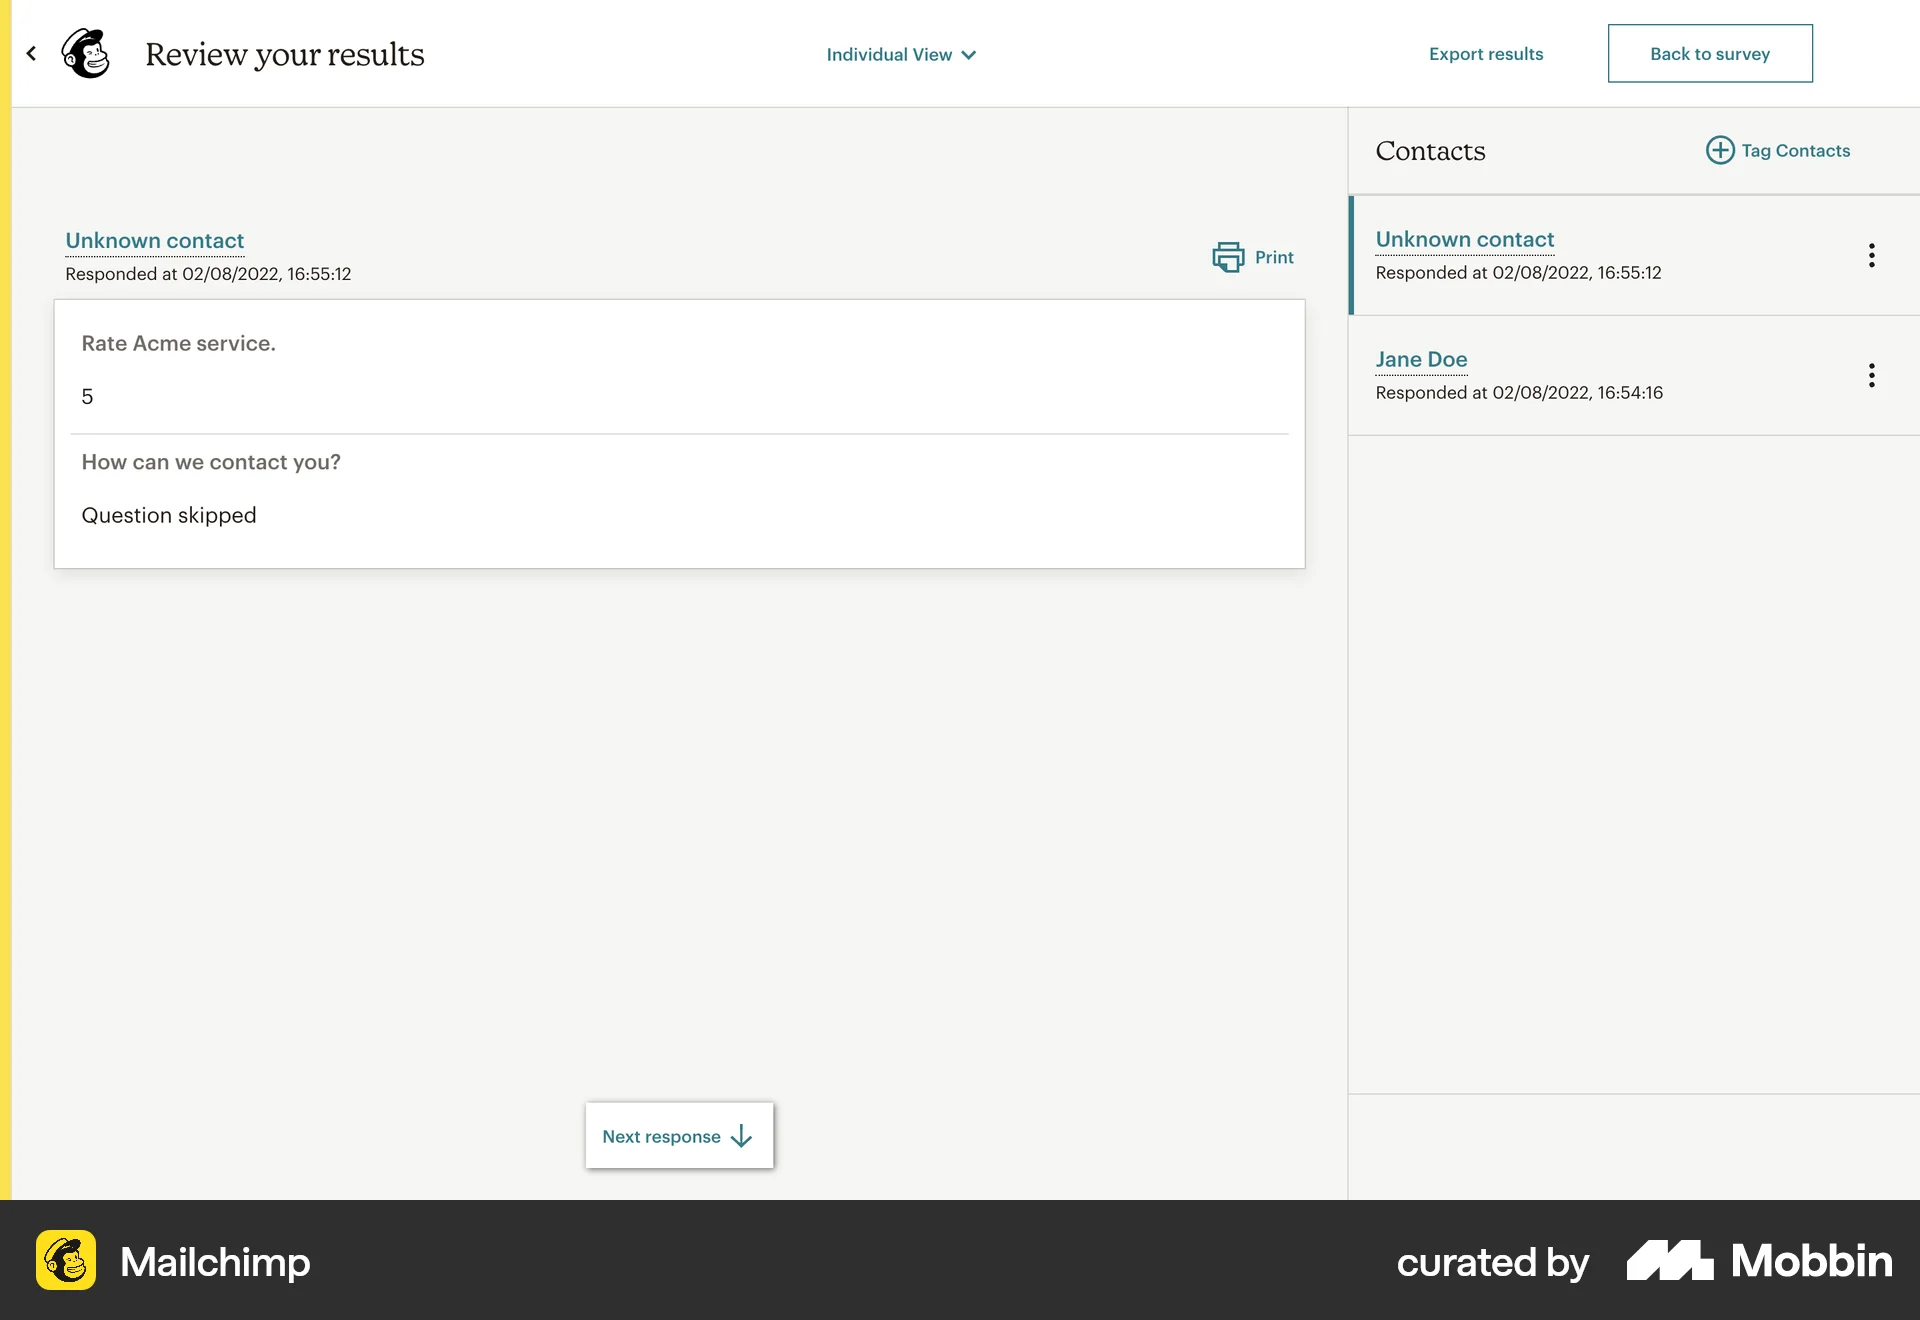
Task: Open the Export results option
Action: click(x=1486, y=54)
